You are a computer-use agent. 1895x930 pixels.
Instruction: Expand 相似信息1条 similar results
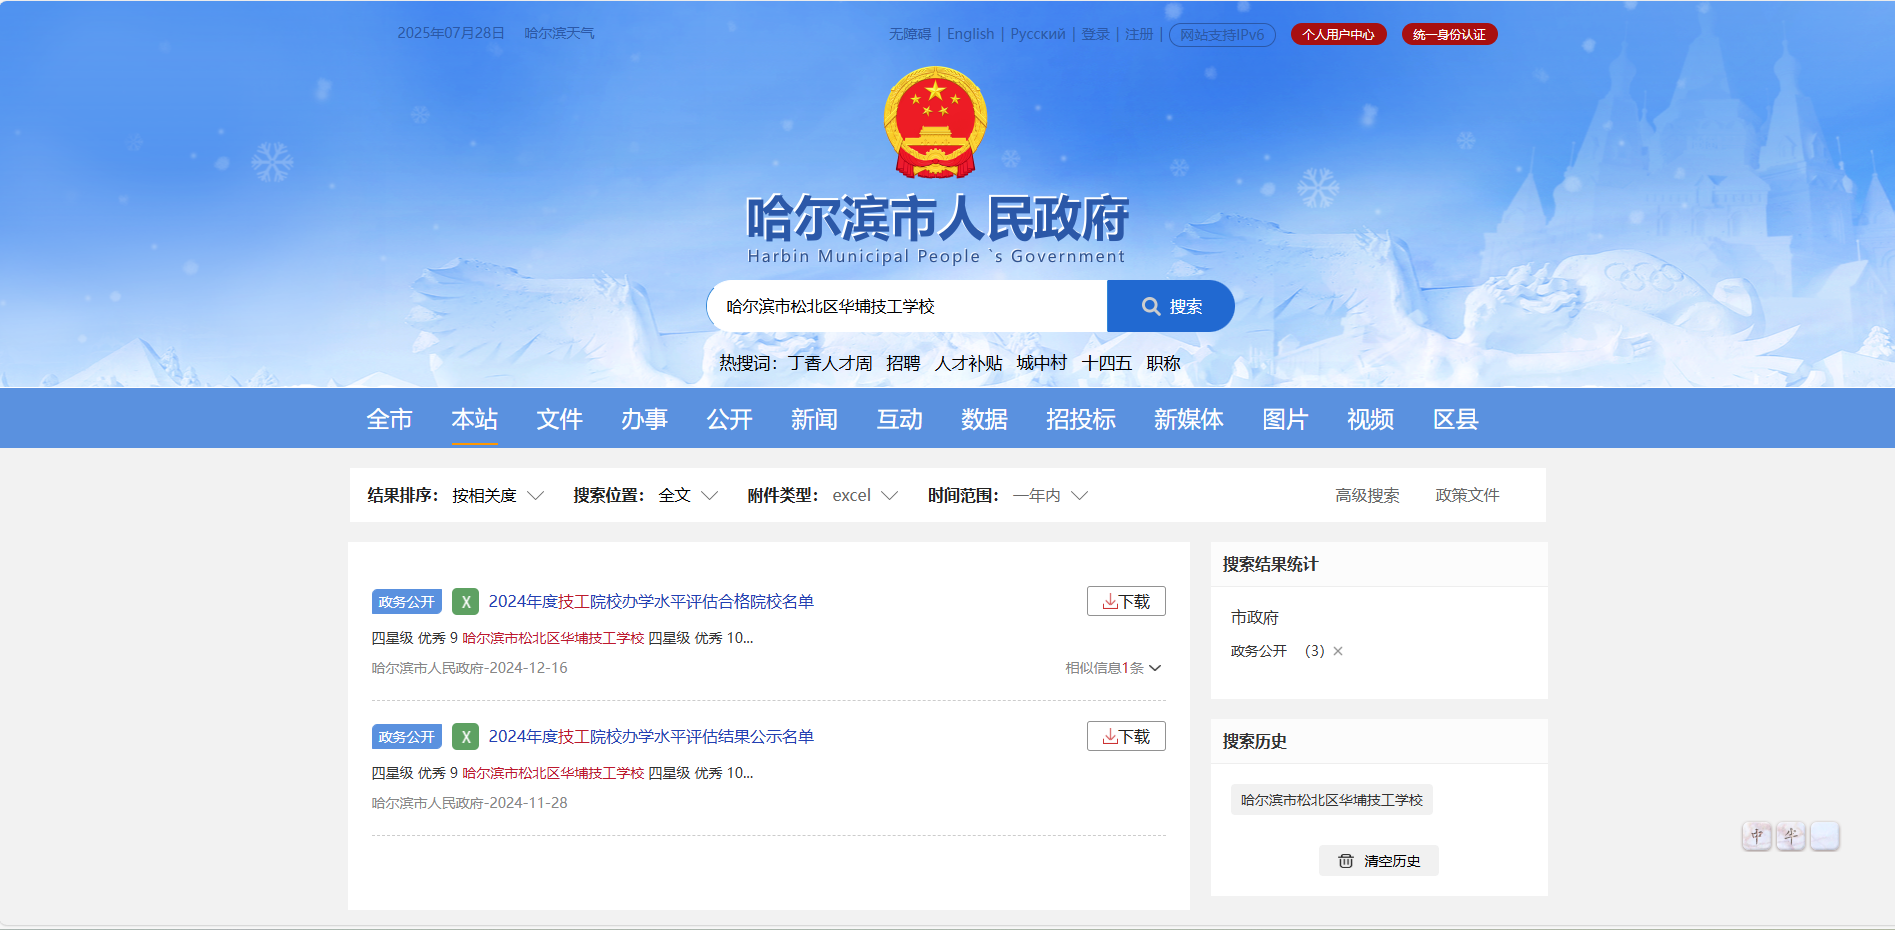click(1113, 668)
